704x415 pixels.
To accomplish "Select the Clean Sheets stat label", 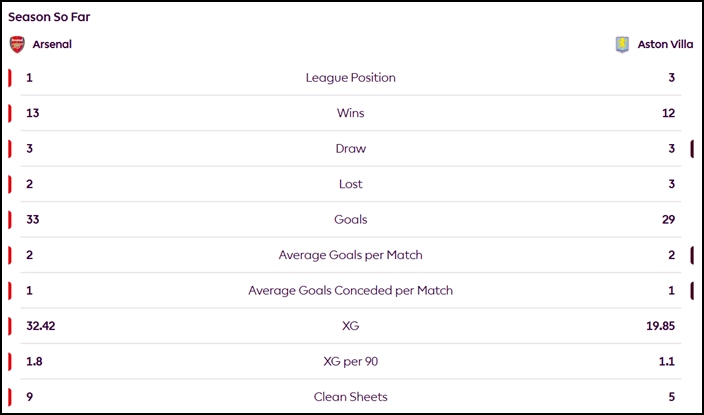I will [x=350, y=397].
